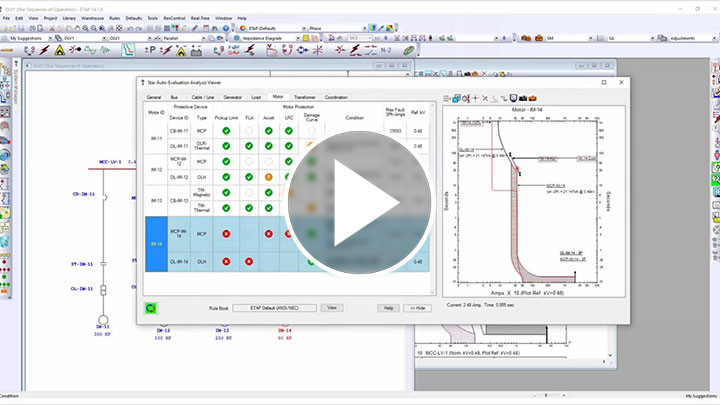Click the shield icon in plot toolbar
Viewport: 720px width, 405px height.
[513, 98]
